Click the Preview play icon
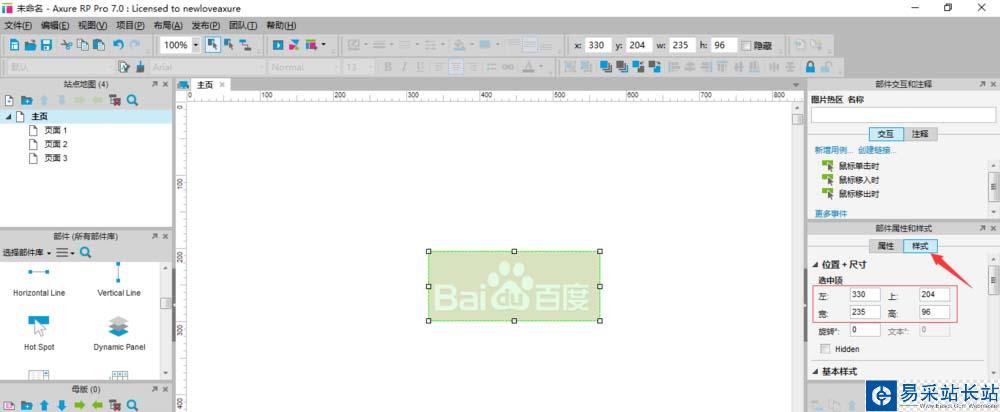The image size is (1000, 412). click(278, 45)
